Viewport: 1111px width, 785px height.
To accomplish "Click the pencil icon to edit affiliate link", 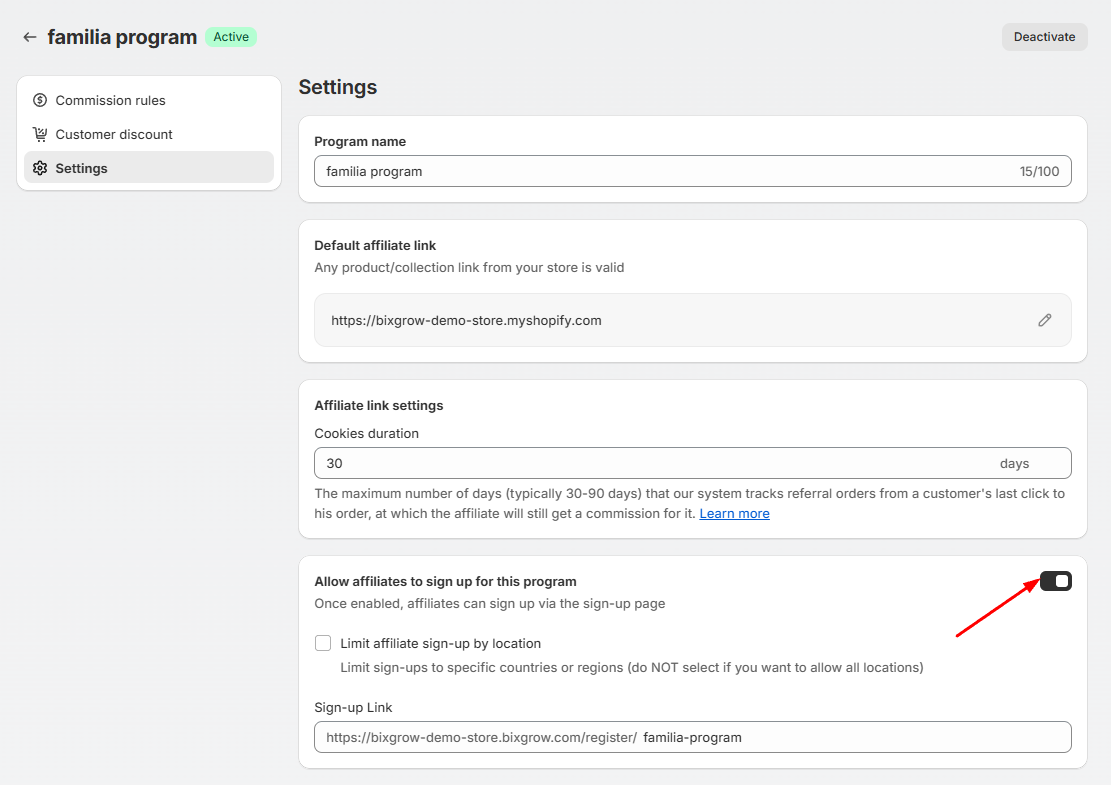I will point(1045,320).
